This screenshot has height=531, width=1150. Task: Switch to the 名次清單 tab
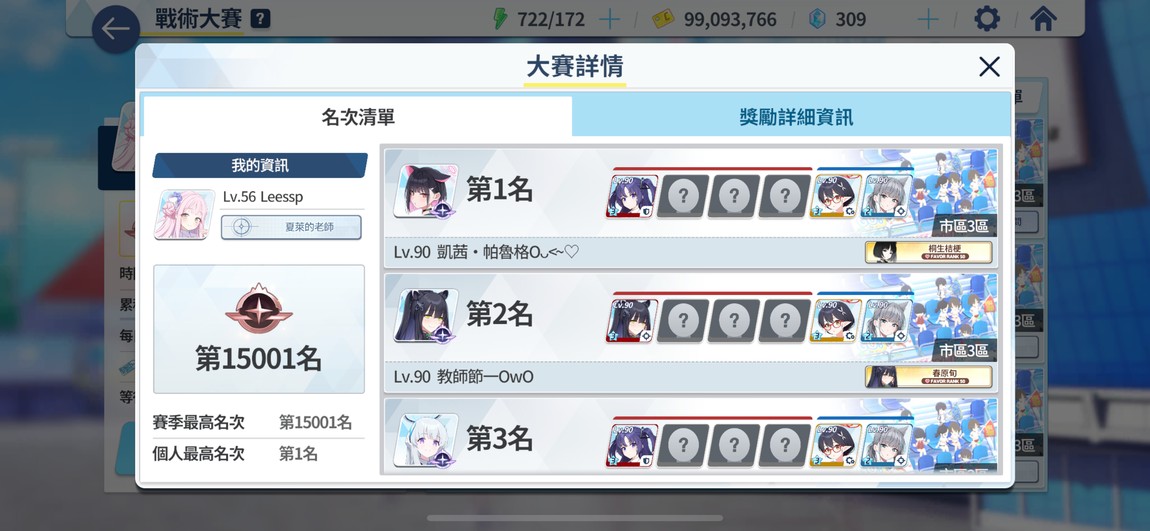[x=358, y=117]
